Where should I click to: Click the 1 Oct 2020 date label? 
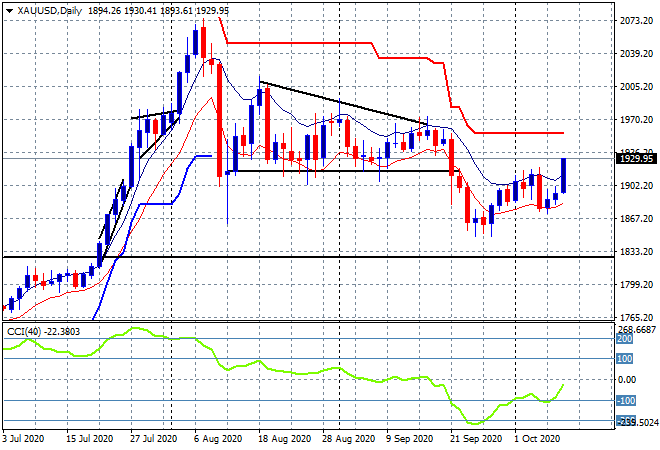(538, 439)
